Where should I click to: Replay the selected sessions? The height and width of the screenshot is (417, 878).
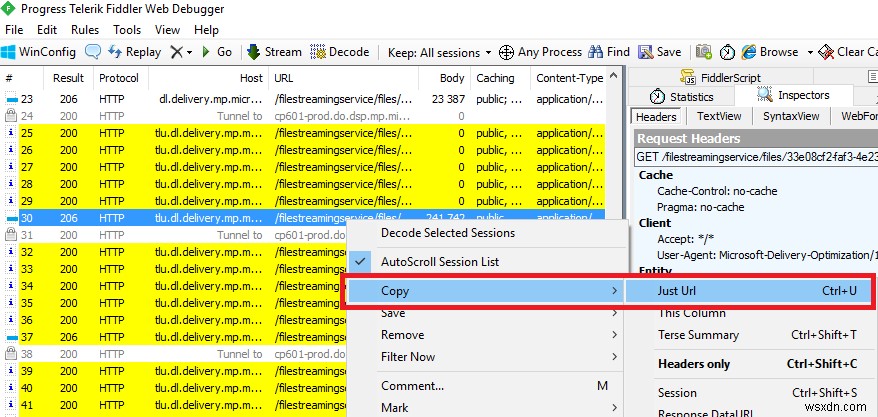(x=134, y=52)
